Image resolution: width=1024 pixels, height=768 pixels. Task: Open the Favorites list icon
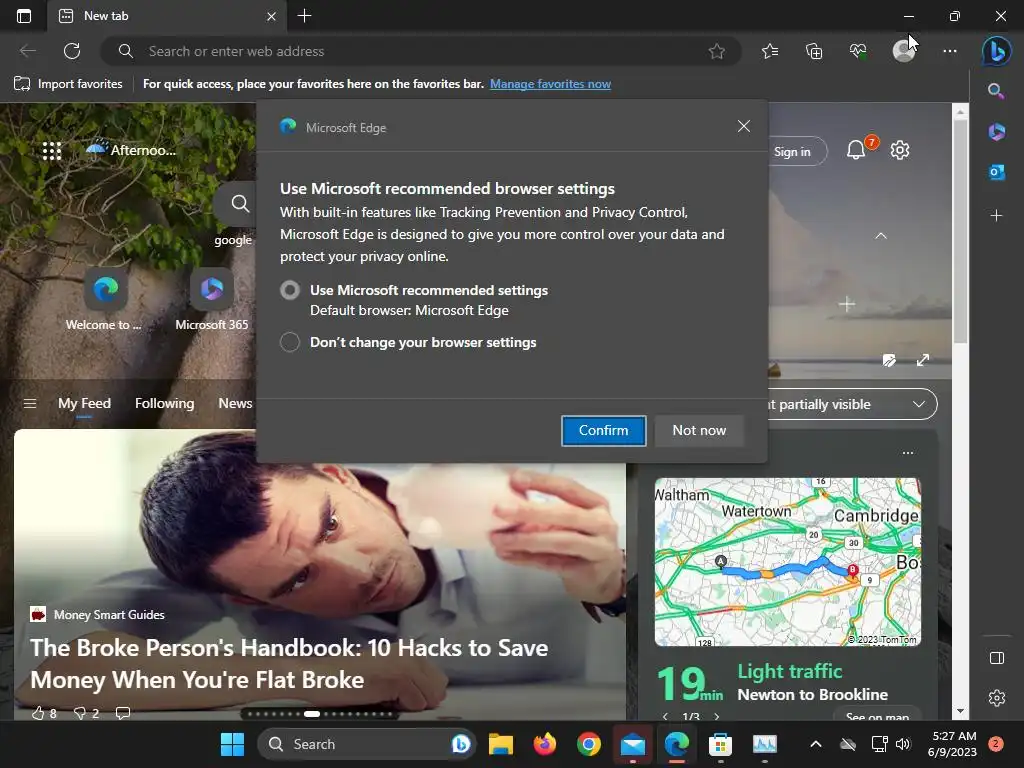pos(770,51)
